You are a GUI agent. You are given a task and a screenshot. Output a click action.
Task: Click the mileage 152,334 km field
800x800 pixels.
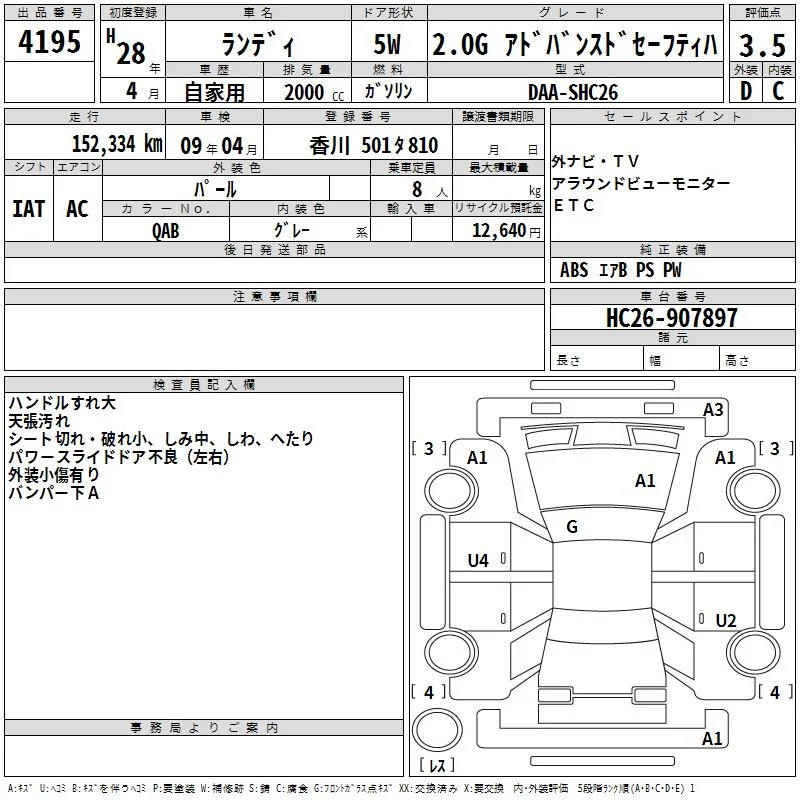(85, 143)
